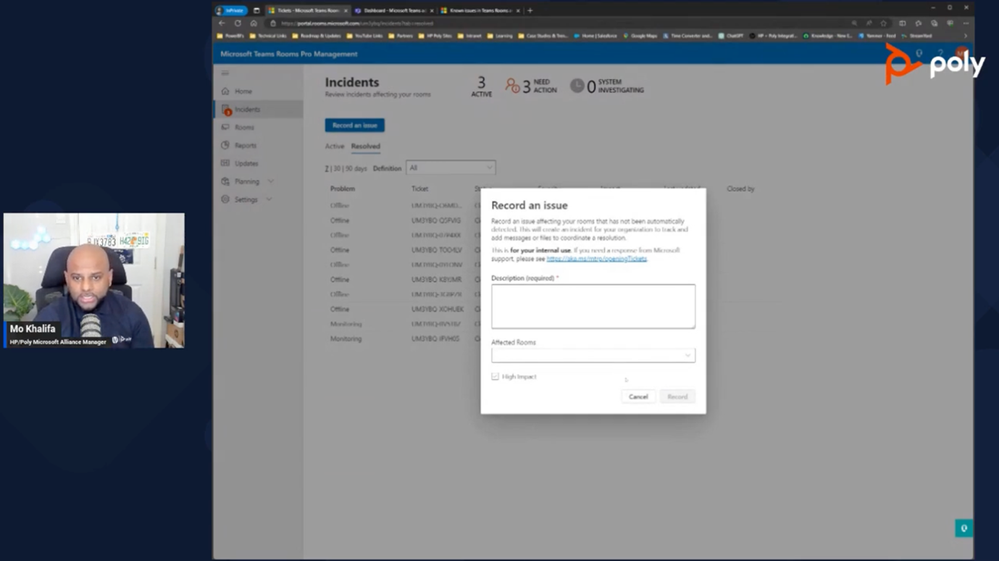Screen dimensions: 999x561
Task: Expand the Planning chevron
Action: tap(271, 181)
